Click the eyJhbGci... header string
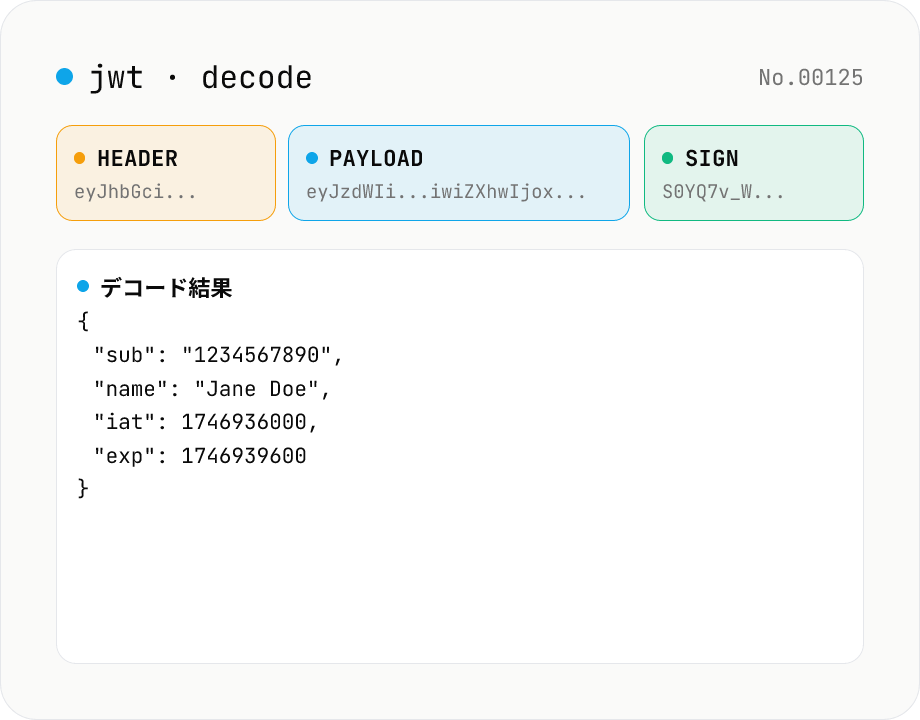This screenshot has height=720, width=920. [136, 192]
